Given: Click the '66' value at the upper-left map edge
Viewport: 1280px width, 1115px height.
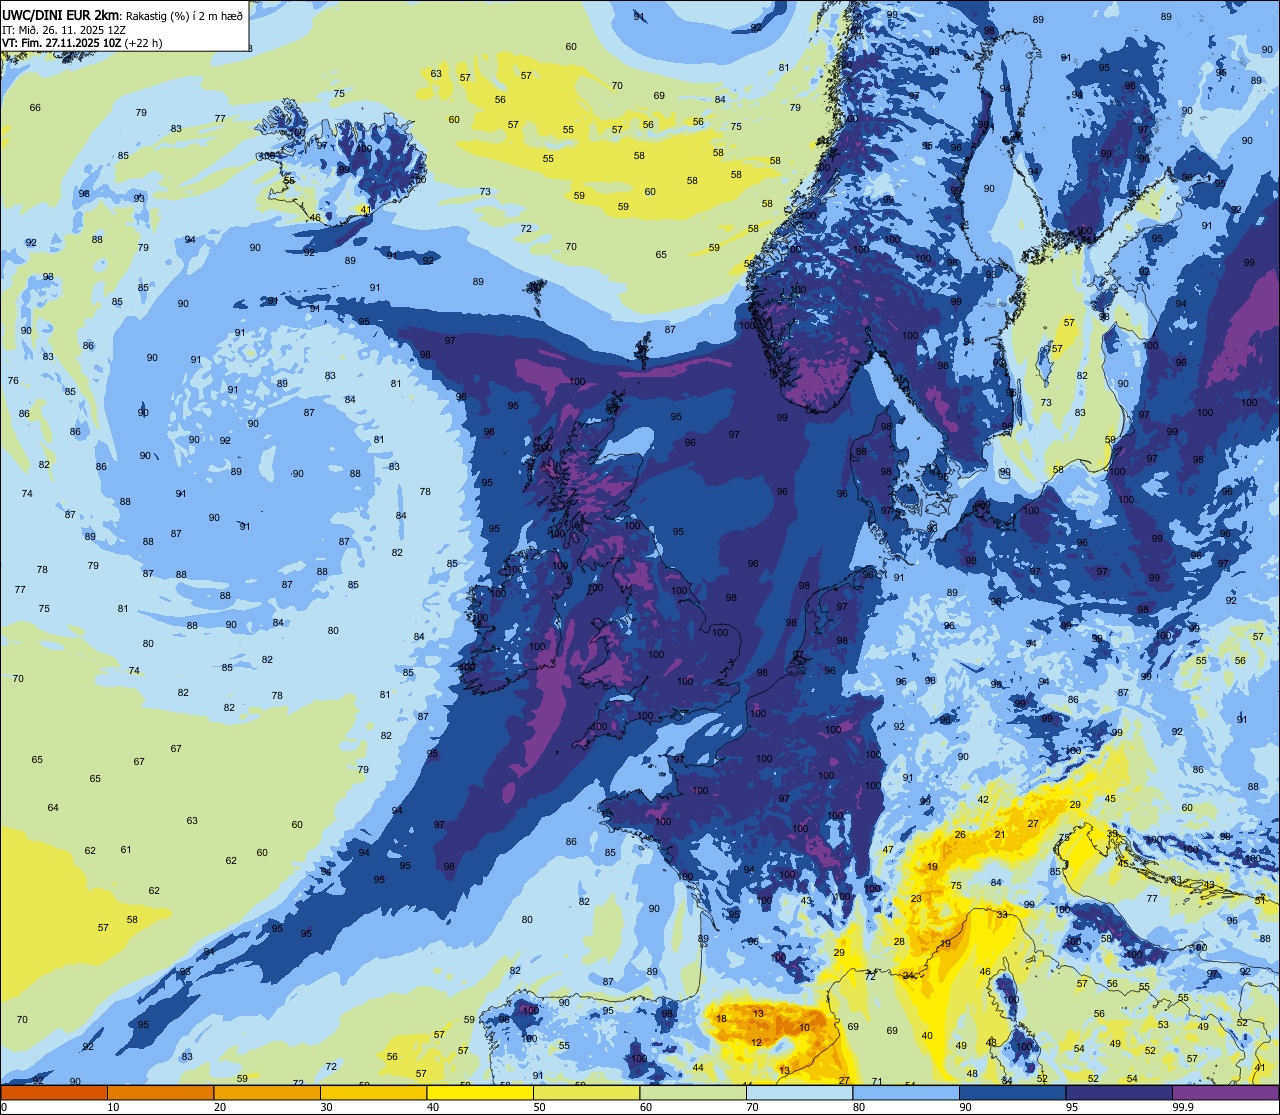Looking at the screenshot, I should pyautogui.click(x=35, y=108).
